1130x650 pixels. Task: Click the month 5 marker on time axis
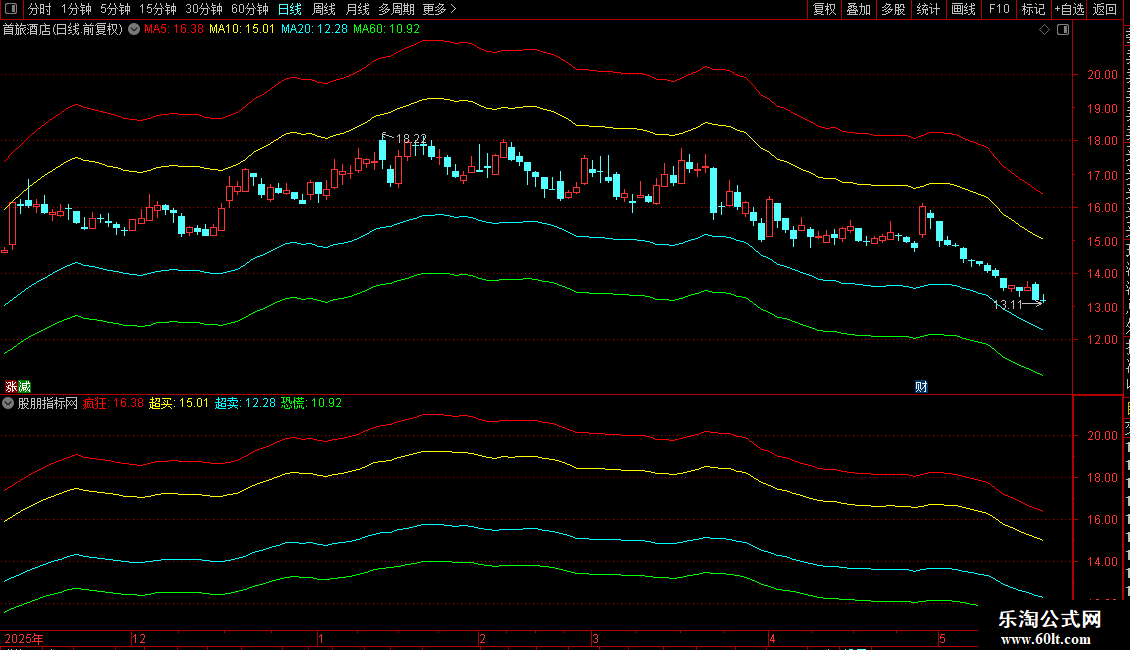[x=942, y=638]
